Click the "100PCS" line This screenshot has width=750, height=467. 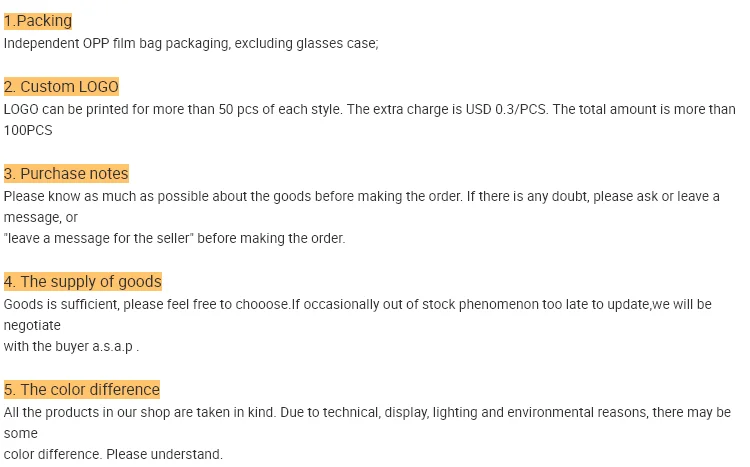click(28, 130)
